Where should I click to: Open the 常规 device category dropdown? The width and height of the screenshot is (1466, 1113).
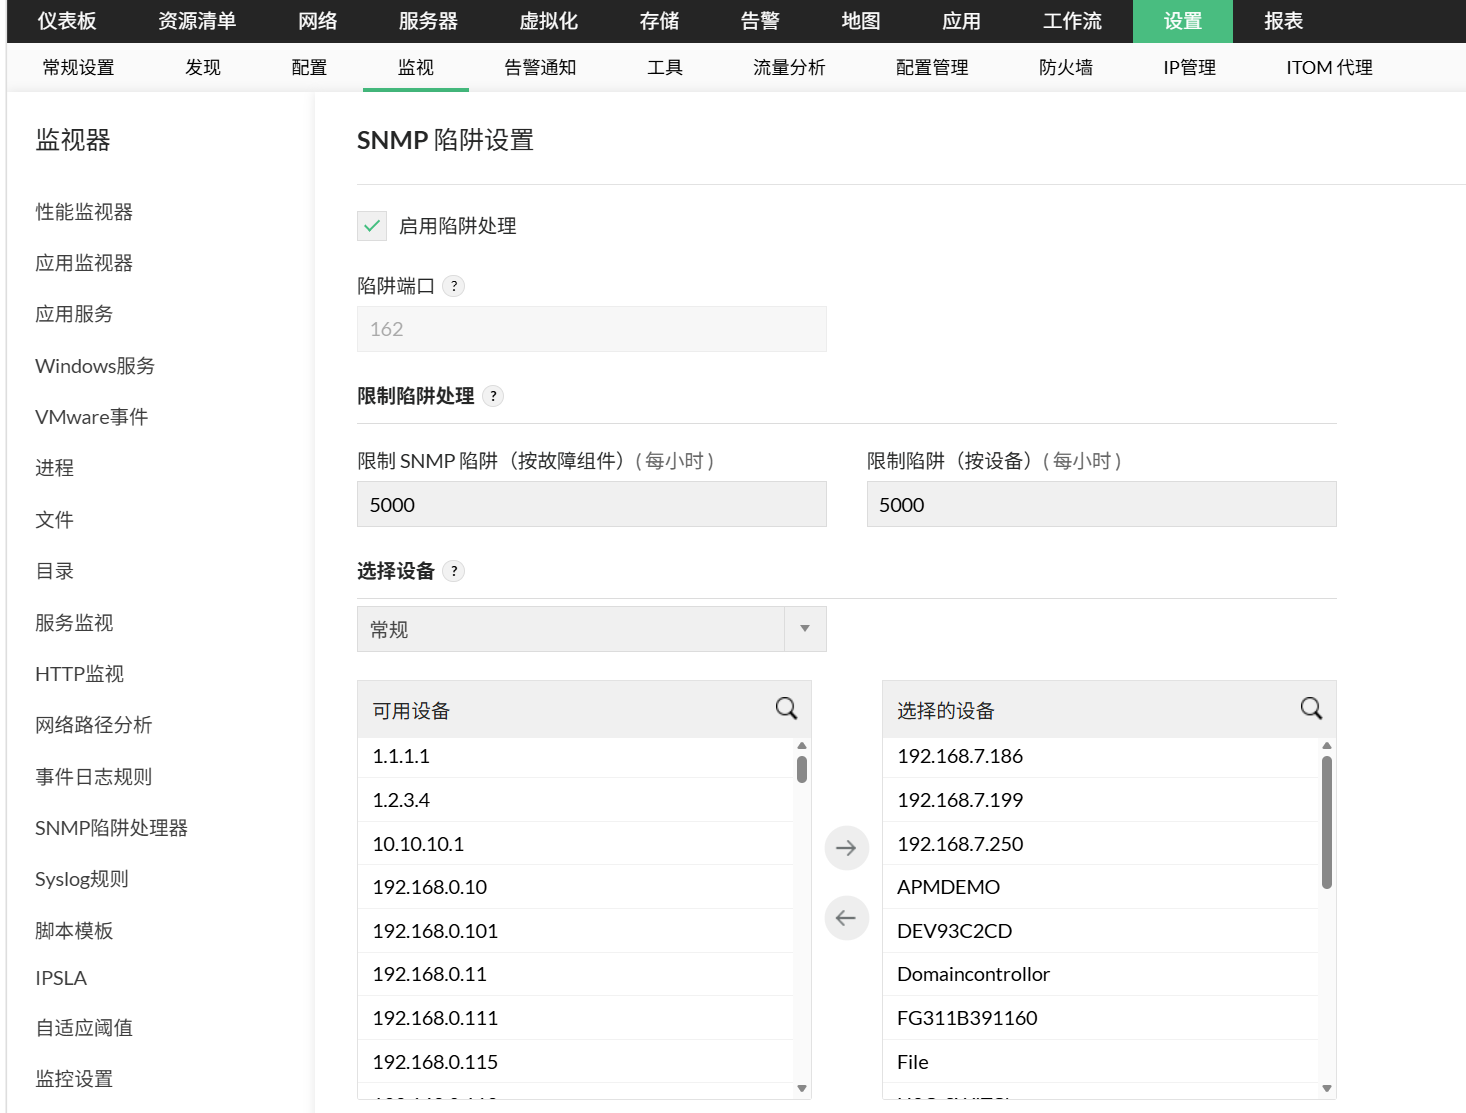click(592, 629)
